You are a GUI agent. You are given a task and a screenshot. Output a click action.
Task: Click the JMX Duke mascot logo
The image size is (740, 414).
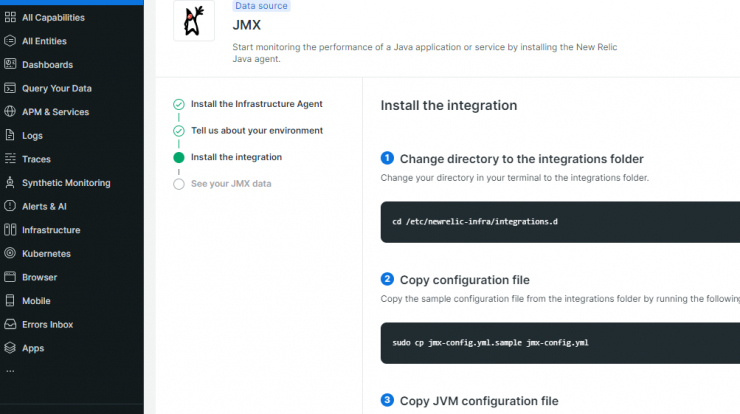pyautogui.click(x=194, y=20)
